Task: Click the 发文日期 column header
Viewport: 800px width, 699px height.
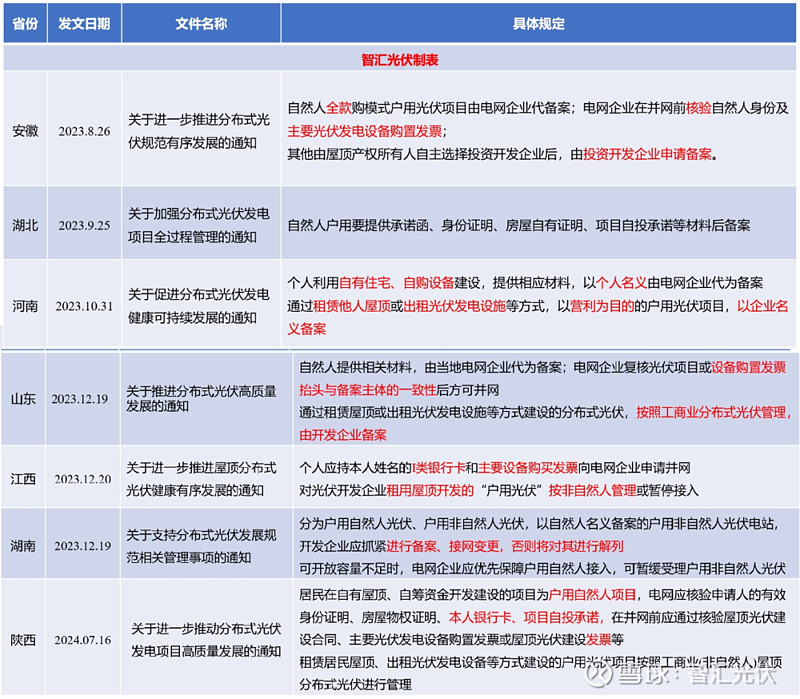Action: 84,23
